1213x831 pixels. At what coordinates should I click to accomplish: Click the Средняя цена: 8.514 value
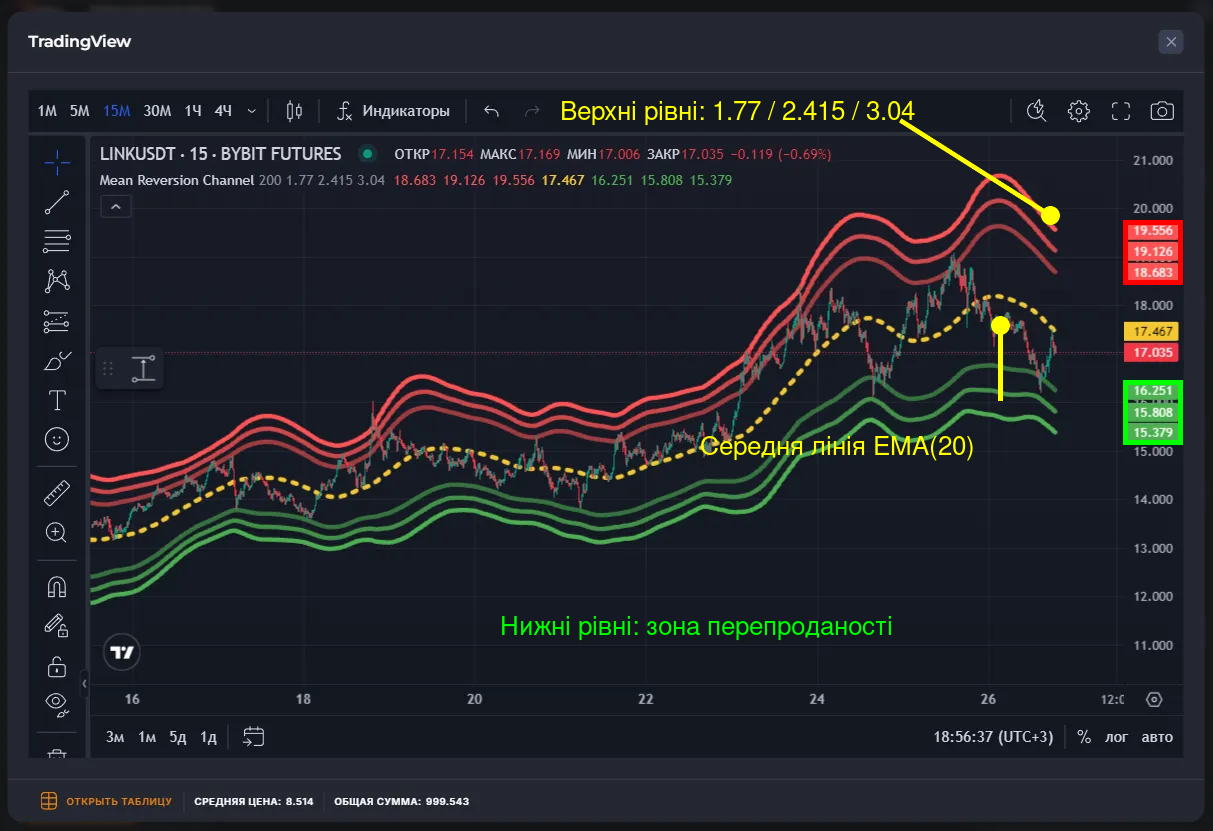point(254,801)
